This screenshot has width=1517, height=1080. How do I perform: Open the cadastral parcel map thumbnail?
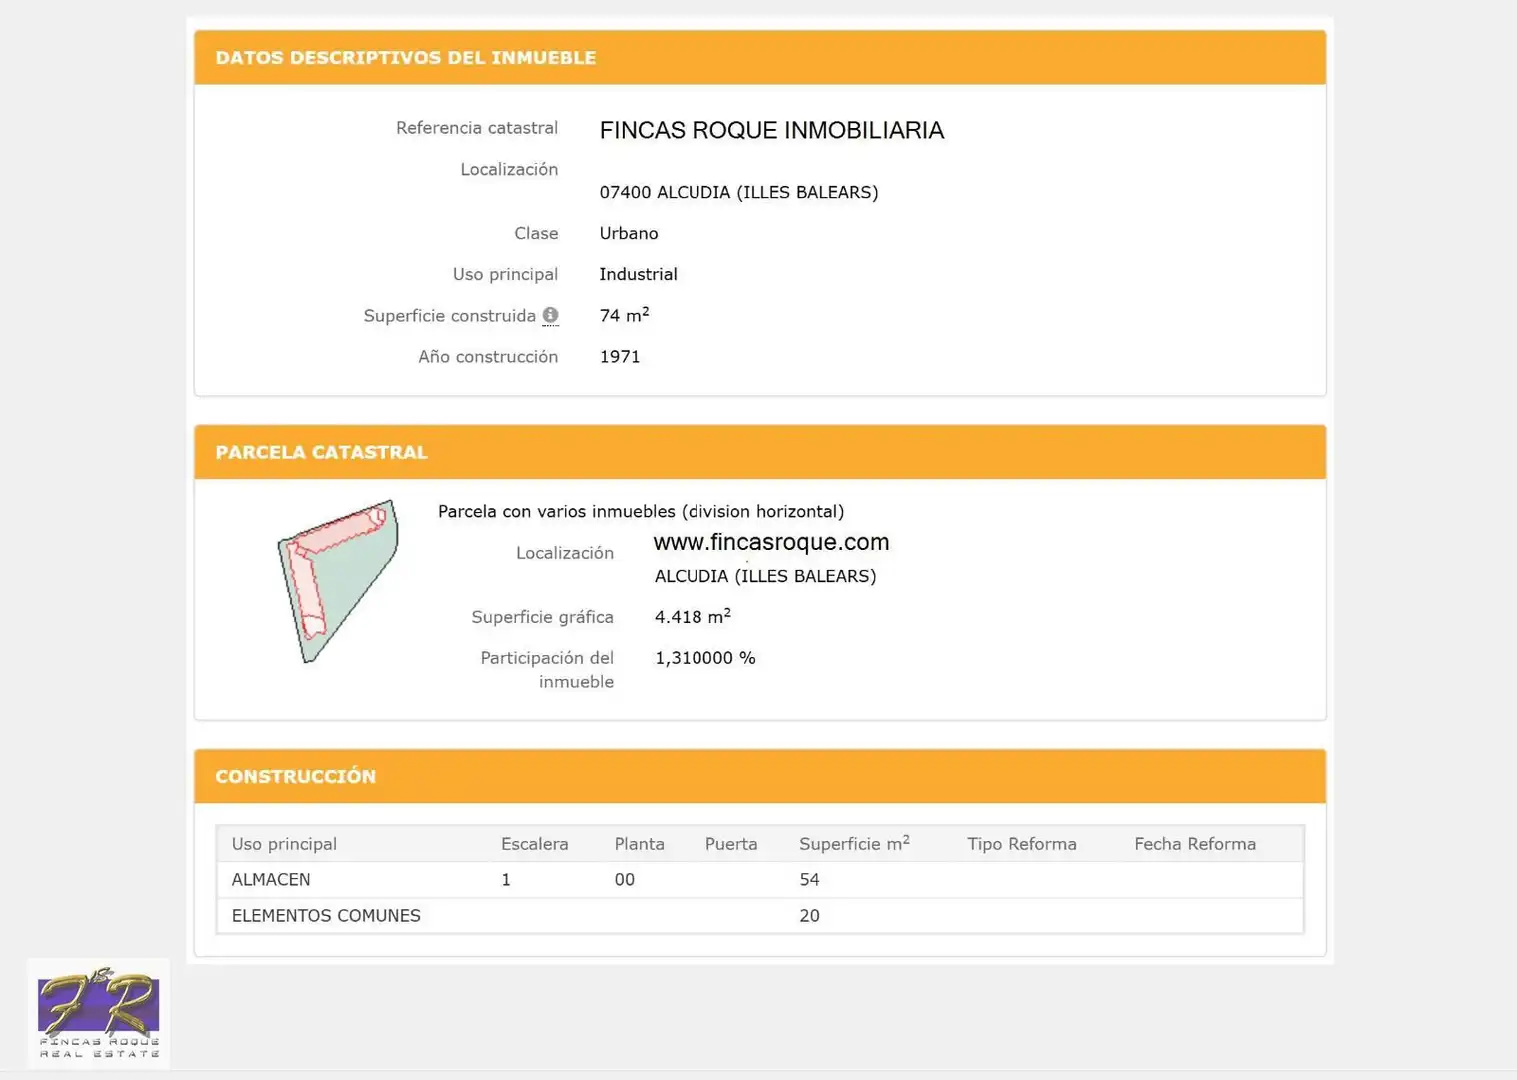[338, 581]
